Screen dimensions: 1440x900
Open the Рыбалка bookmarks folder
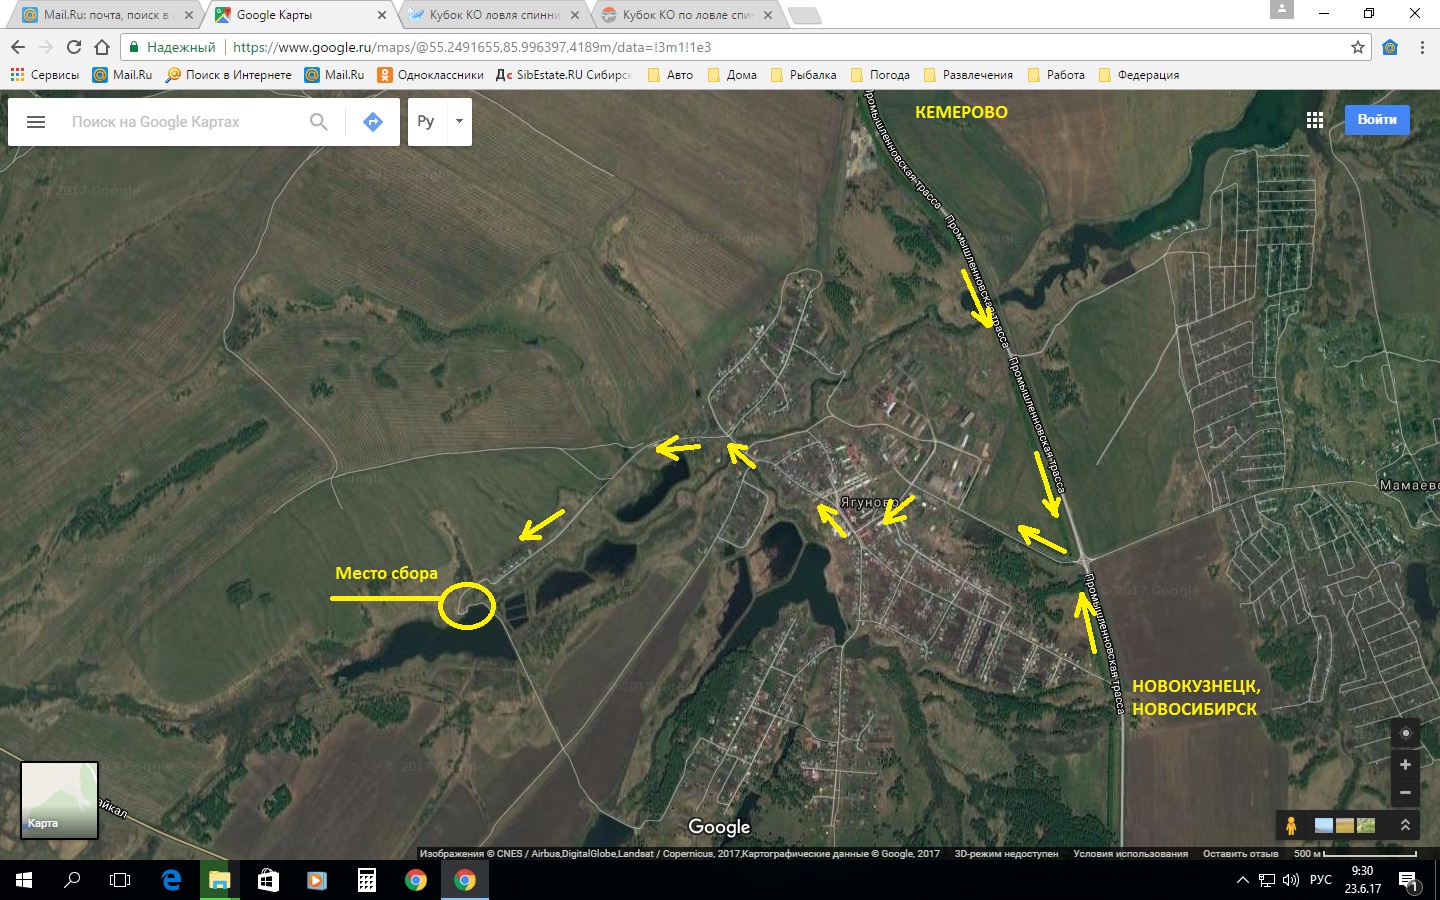[803, 75]
